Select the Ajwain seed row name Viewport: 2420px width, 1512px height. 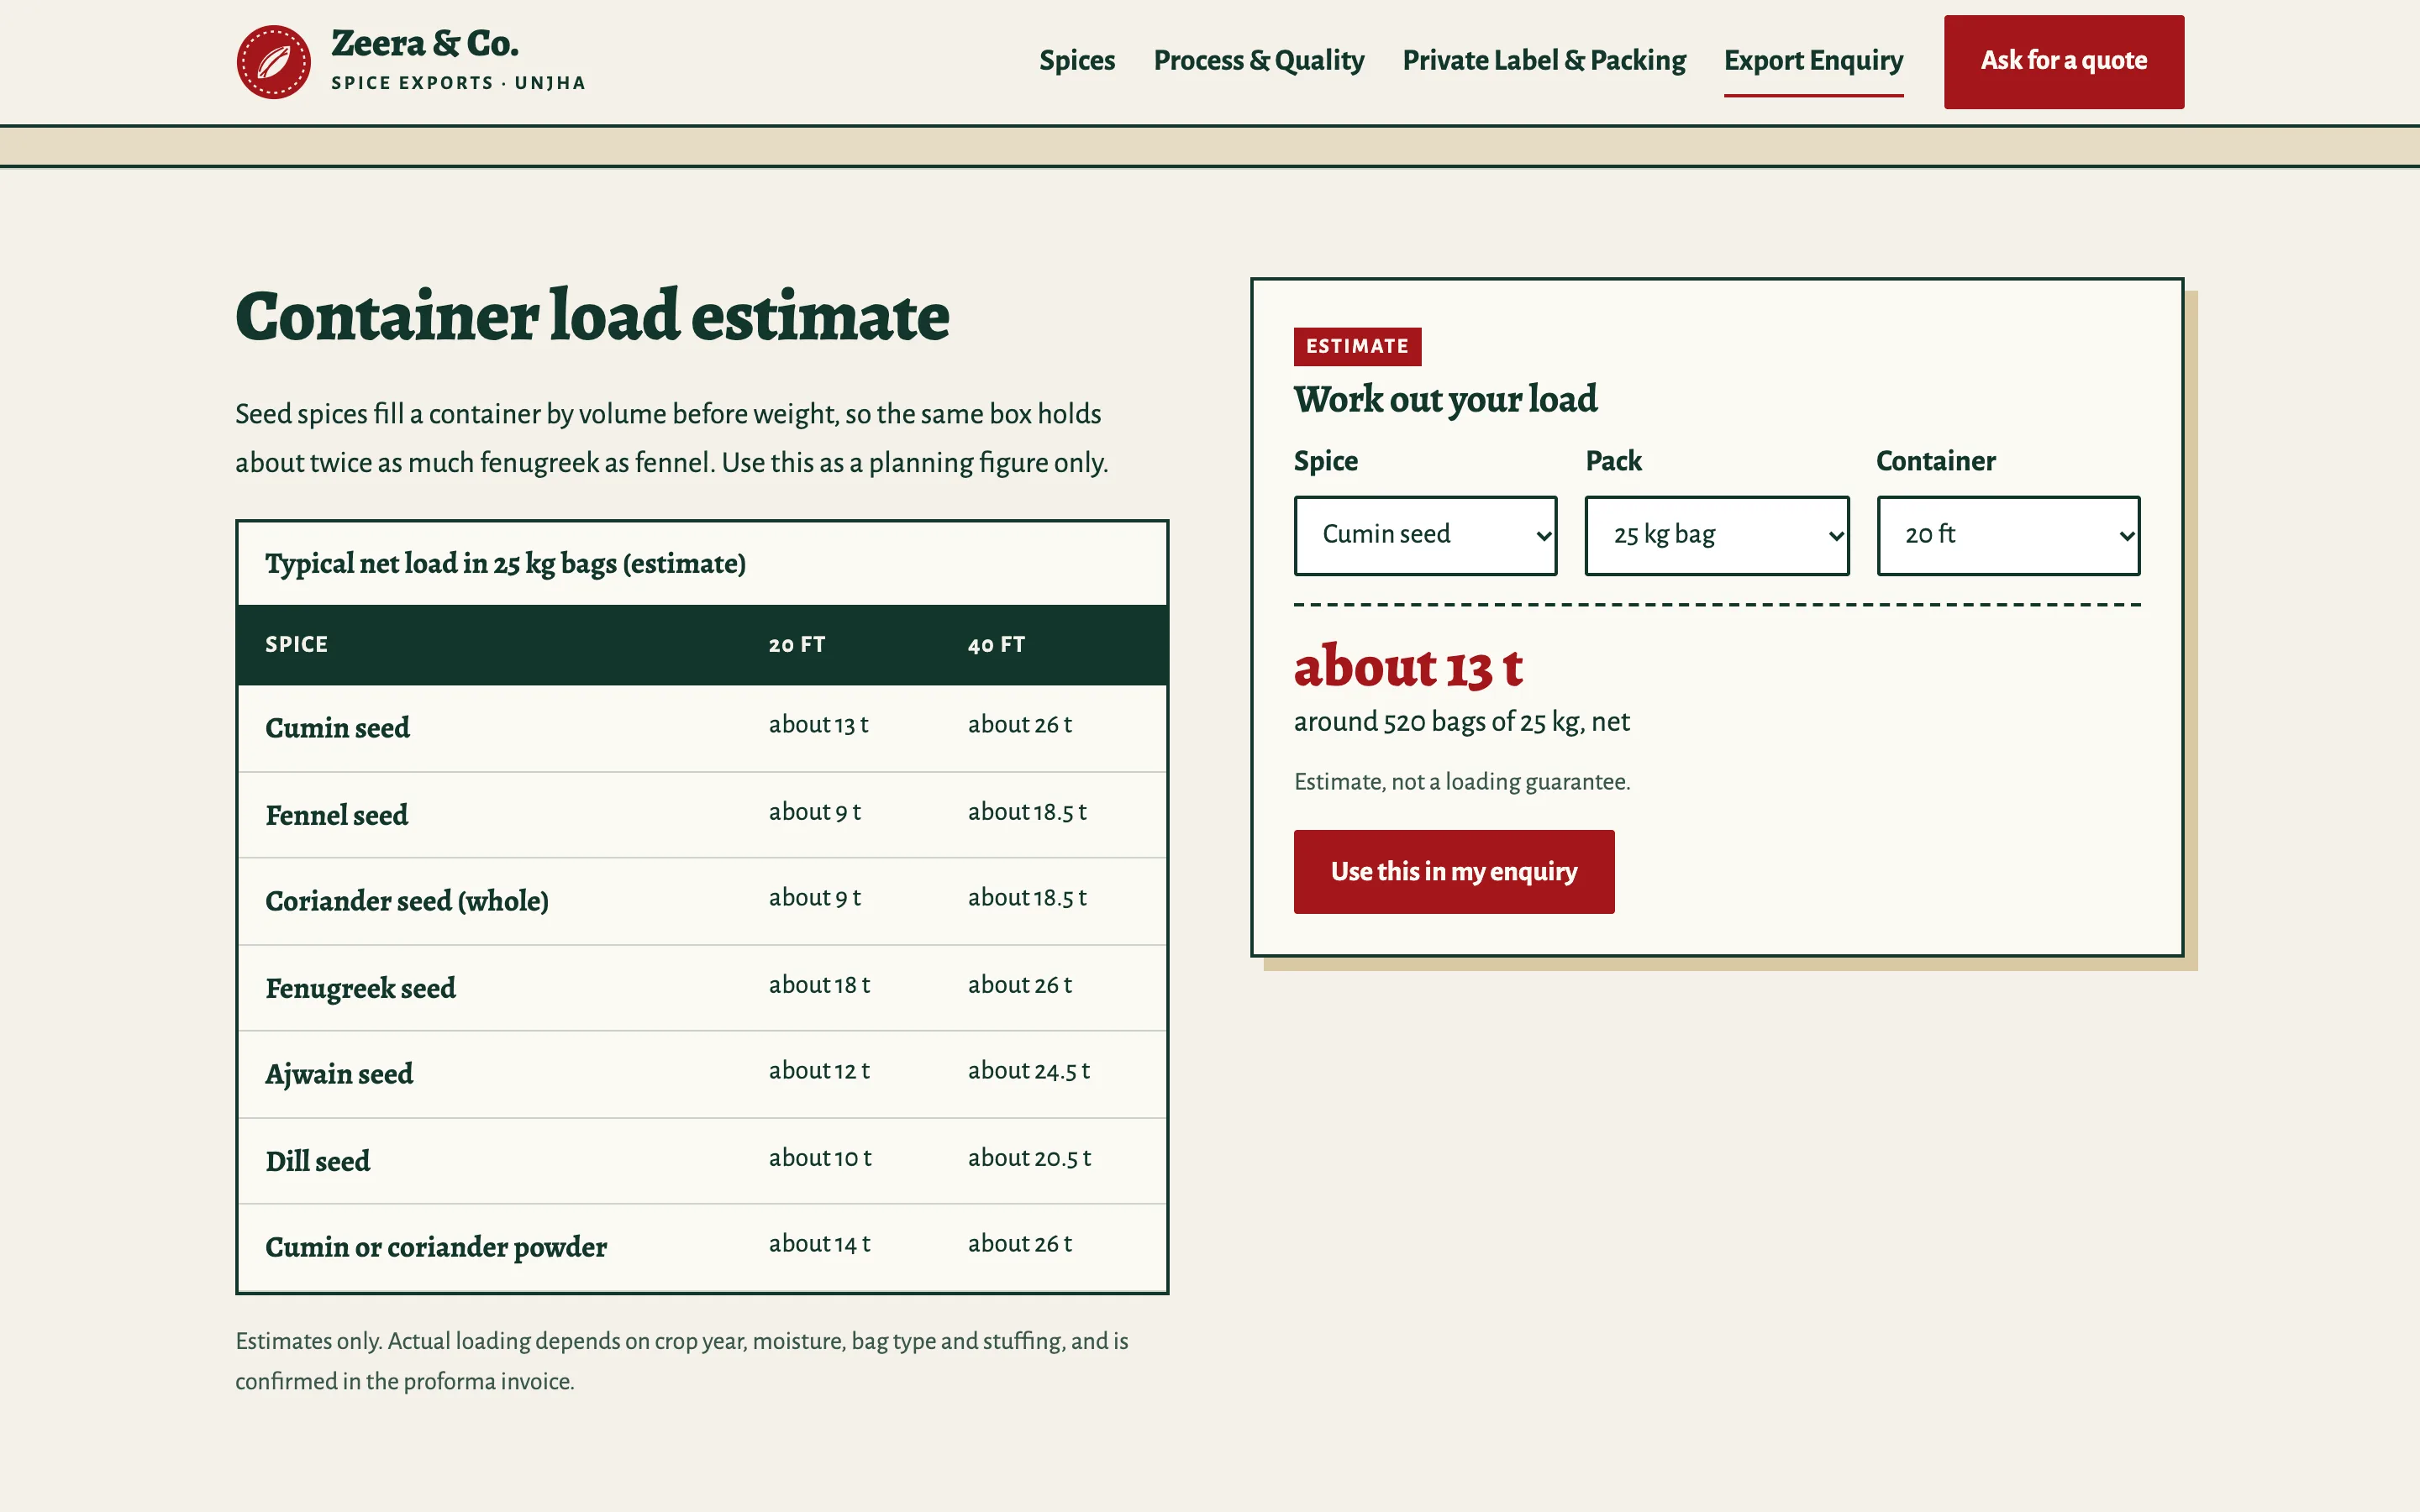click(338, 1073)
